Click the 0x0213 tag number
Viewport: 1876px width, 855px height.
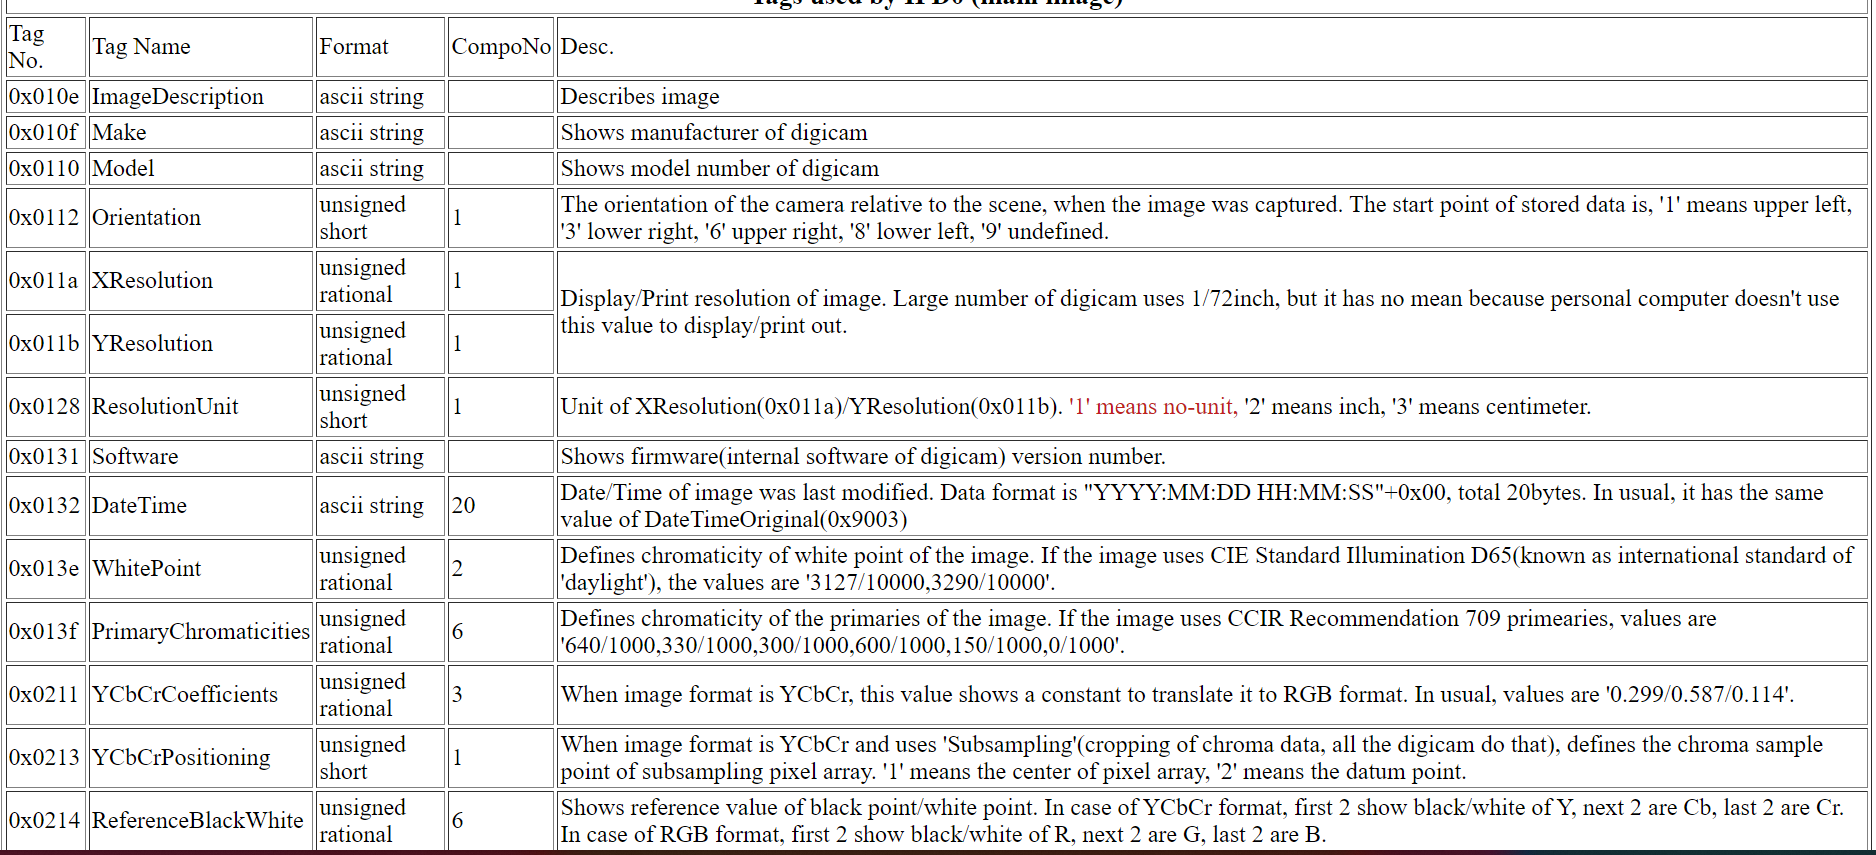(44, 758)
